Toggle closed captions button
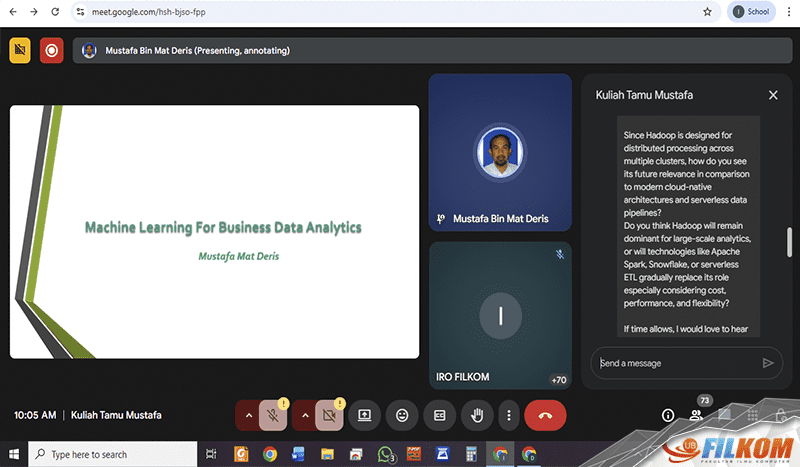 (x=440, y=414)
